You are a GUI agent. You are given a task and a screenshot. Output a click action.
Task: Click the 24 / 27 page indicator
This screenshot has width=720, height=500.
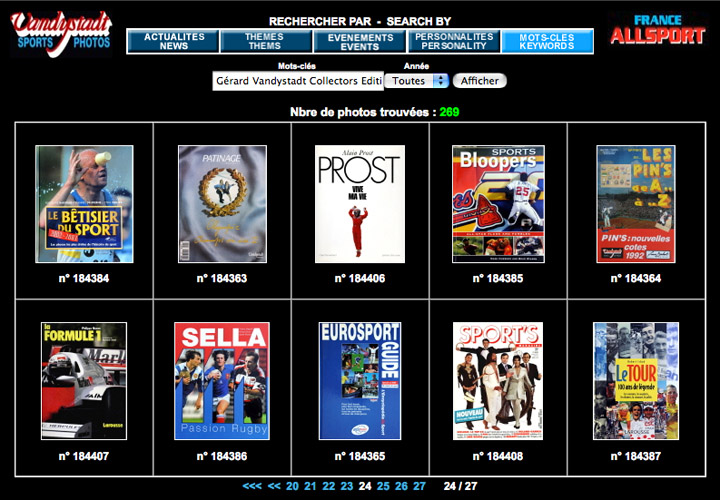point(461,486)
